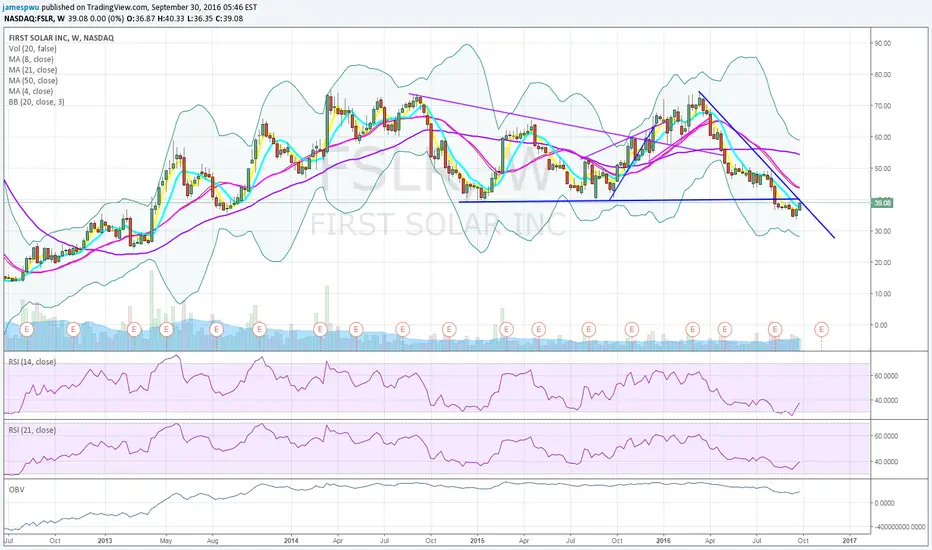
Task: Select the MA (21, close) indicator label
Action: [x=33, y=70]
